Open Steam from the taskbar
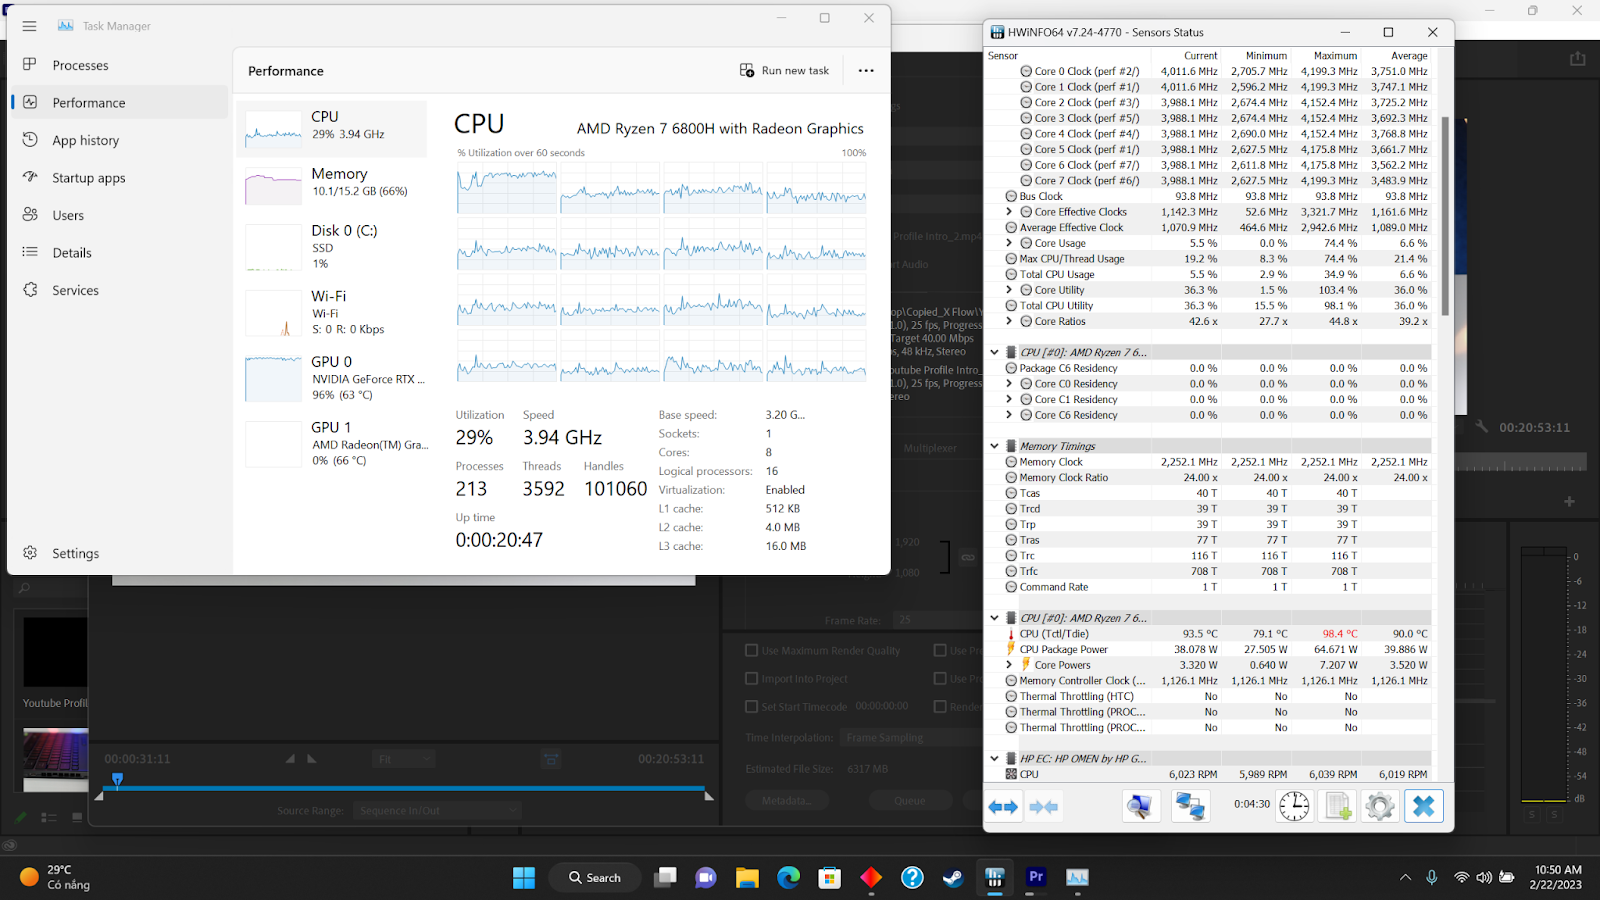Image resolution: width=1600 pixels, height=900 pixels. pyautogui.click(x=953, y=878)
